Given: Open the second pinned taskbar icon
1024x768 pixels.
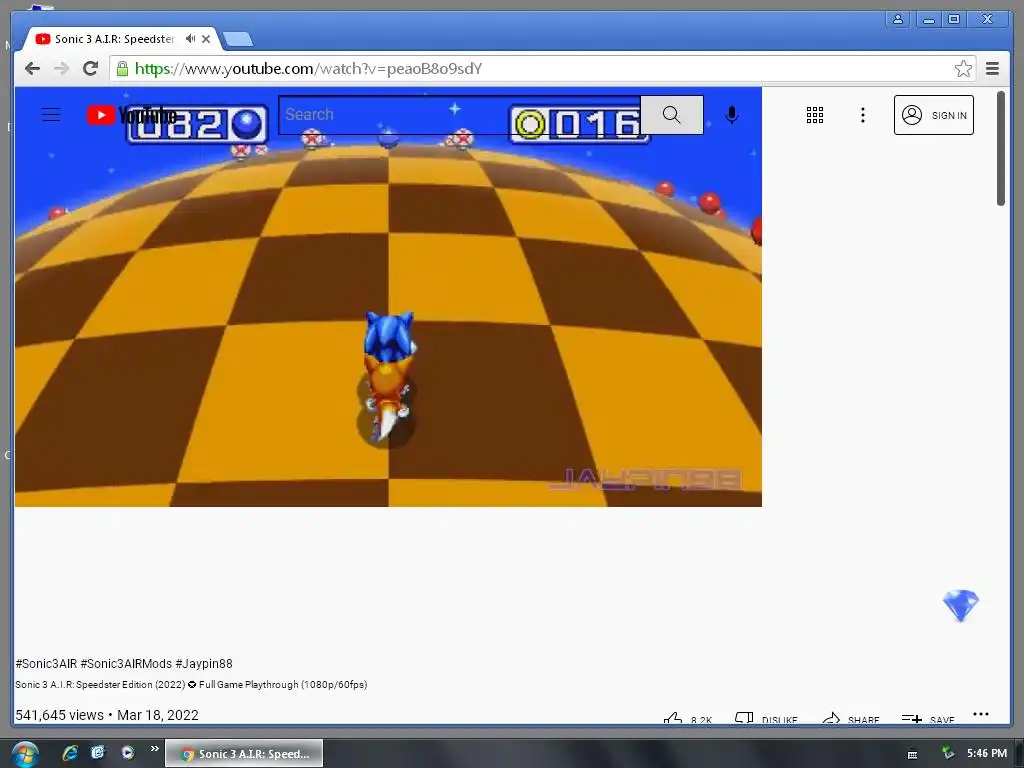Looking at the screenshot, I should pos(98,753).
